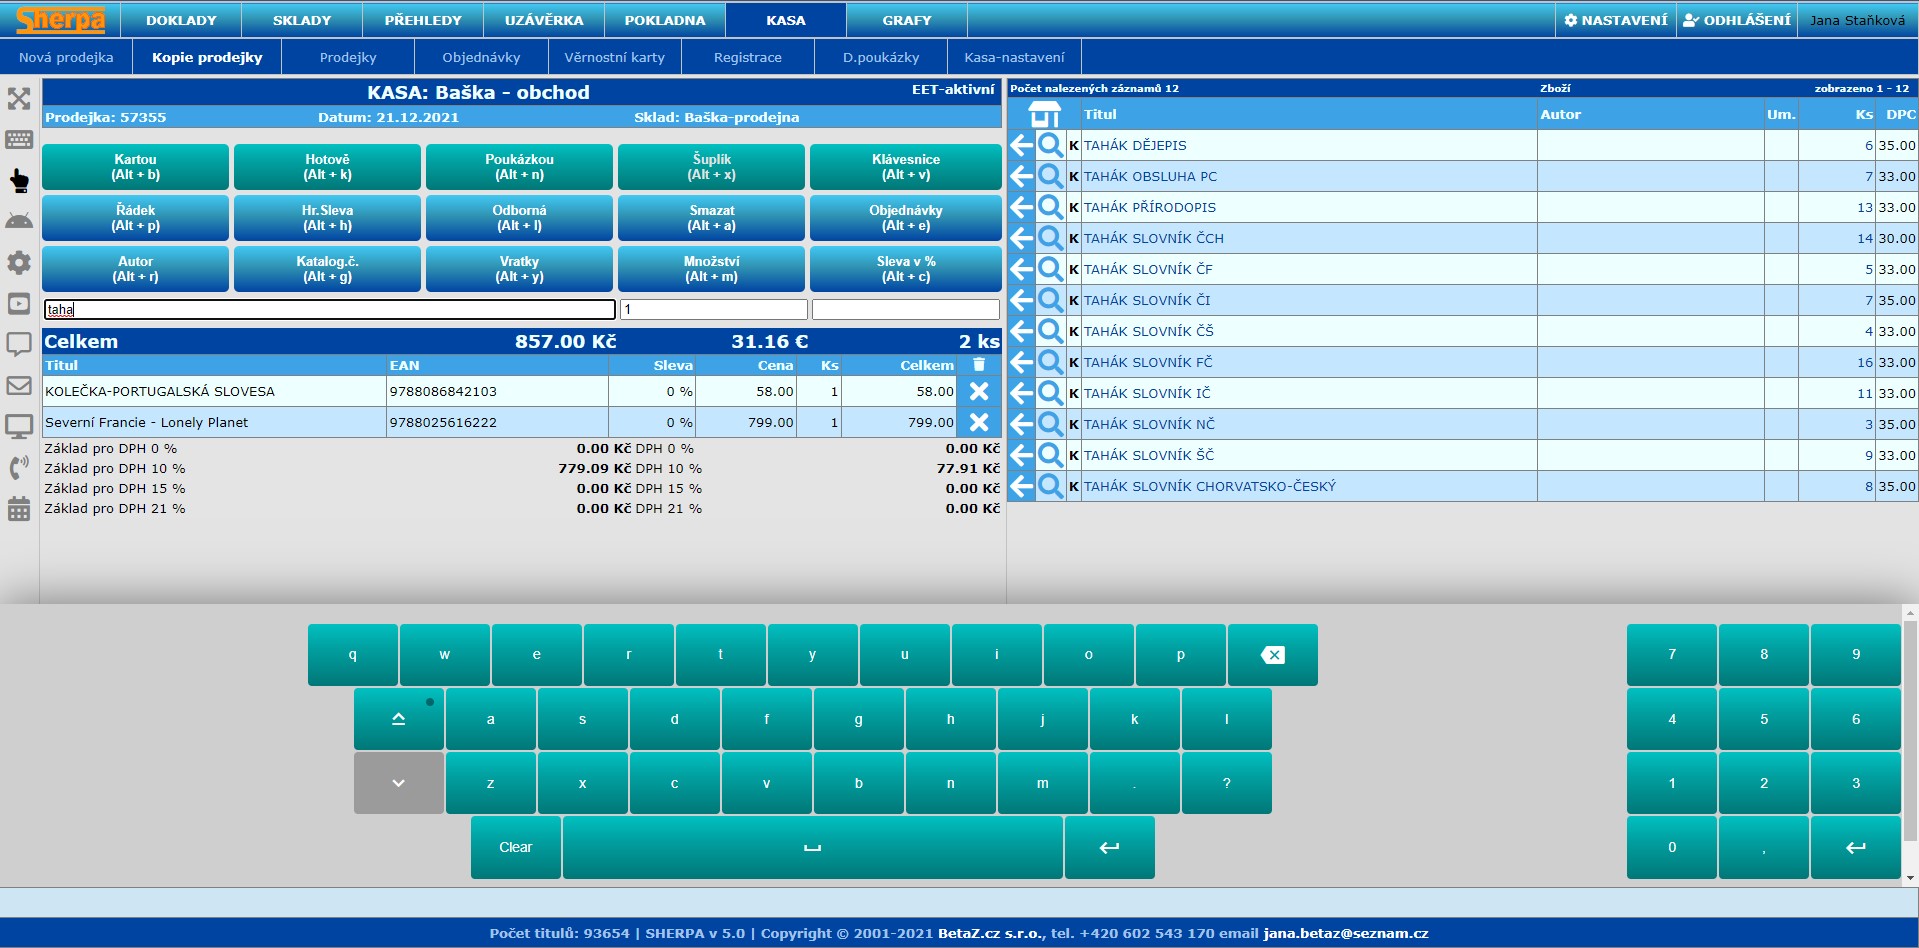Screen dimensions: 1919x948
Task: Toggle shift key on virtual keyboard
Action: pyautogui.click(x=398, y=719)
